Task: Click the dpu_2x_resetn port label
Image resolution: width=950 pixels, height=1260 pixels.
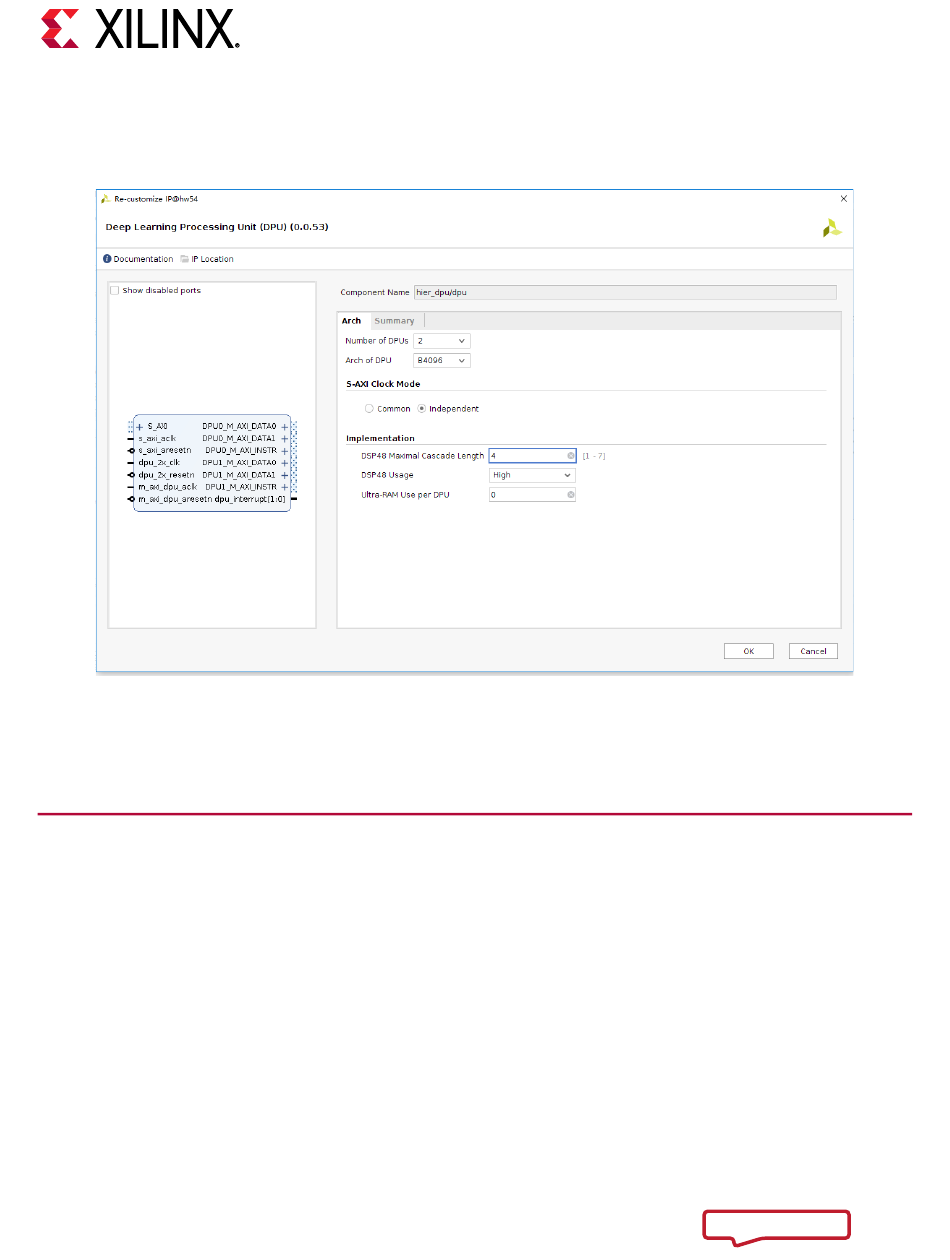Action: pyautogui.click(x=165, y=475)
